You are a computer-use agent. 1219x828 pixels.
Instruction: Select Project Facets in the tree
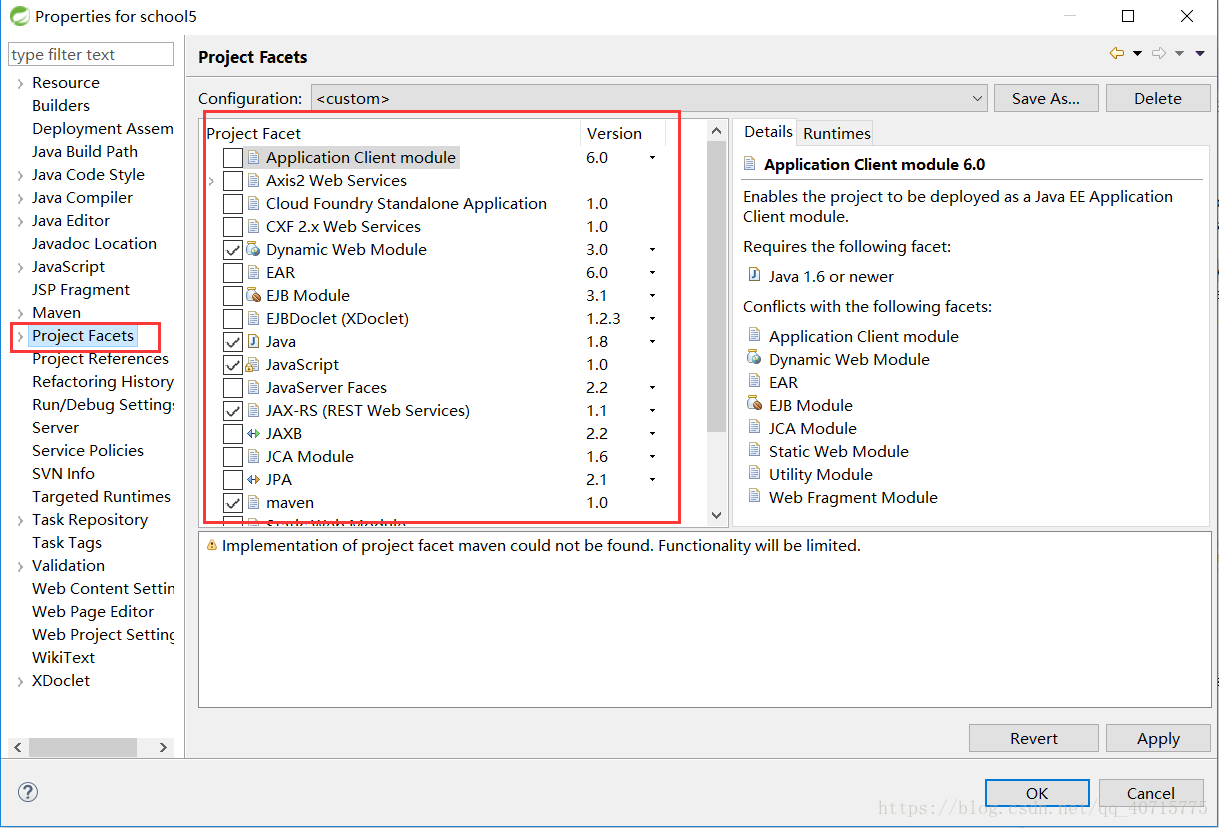pos(83,336)
